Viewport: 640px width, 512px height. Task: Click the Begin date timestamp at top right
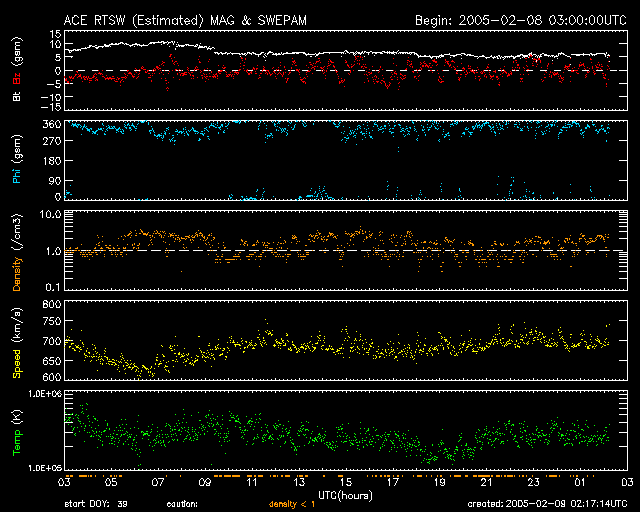(516, 20)
